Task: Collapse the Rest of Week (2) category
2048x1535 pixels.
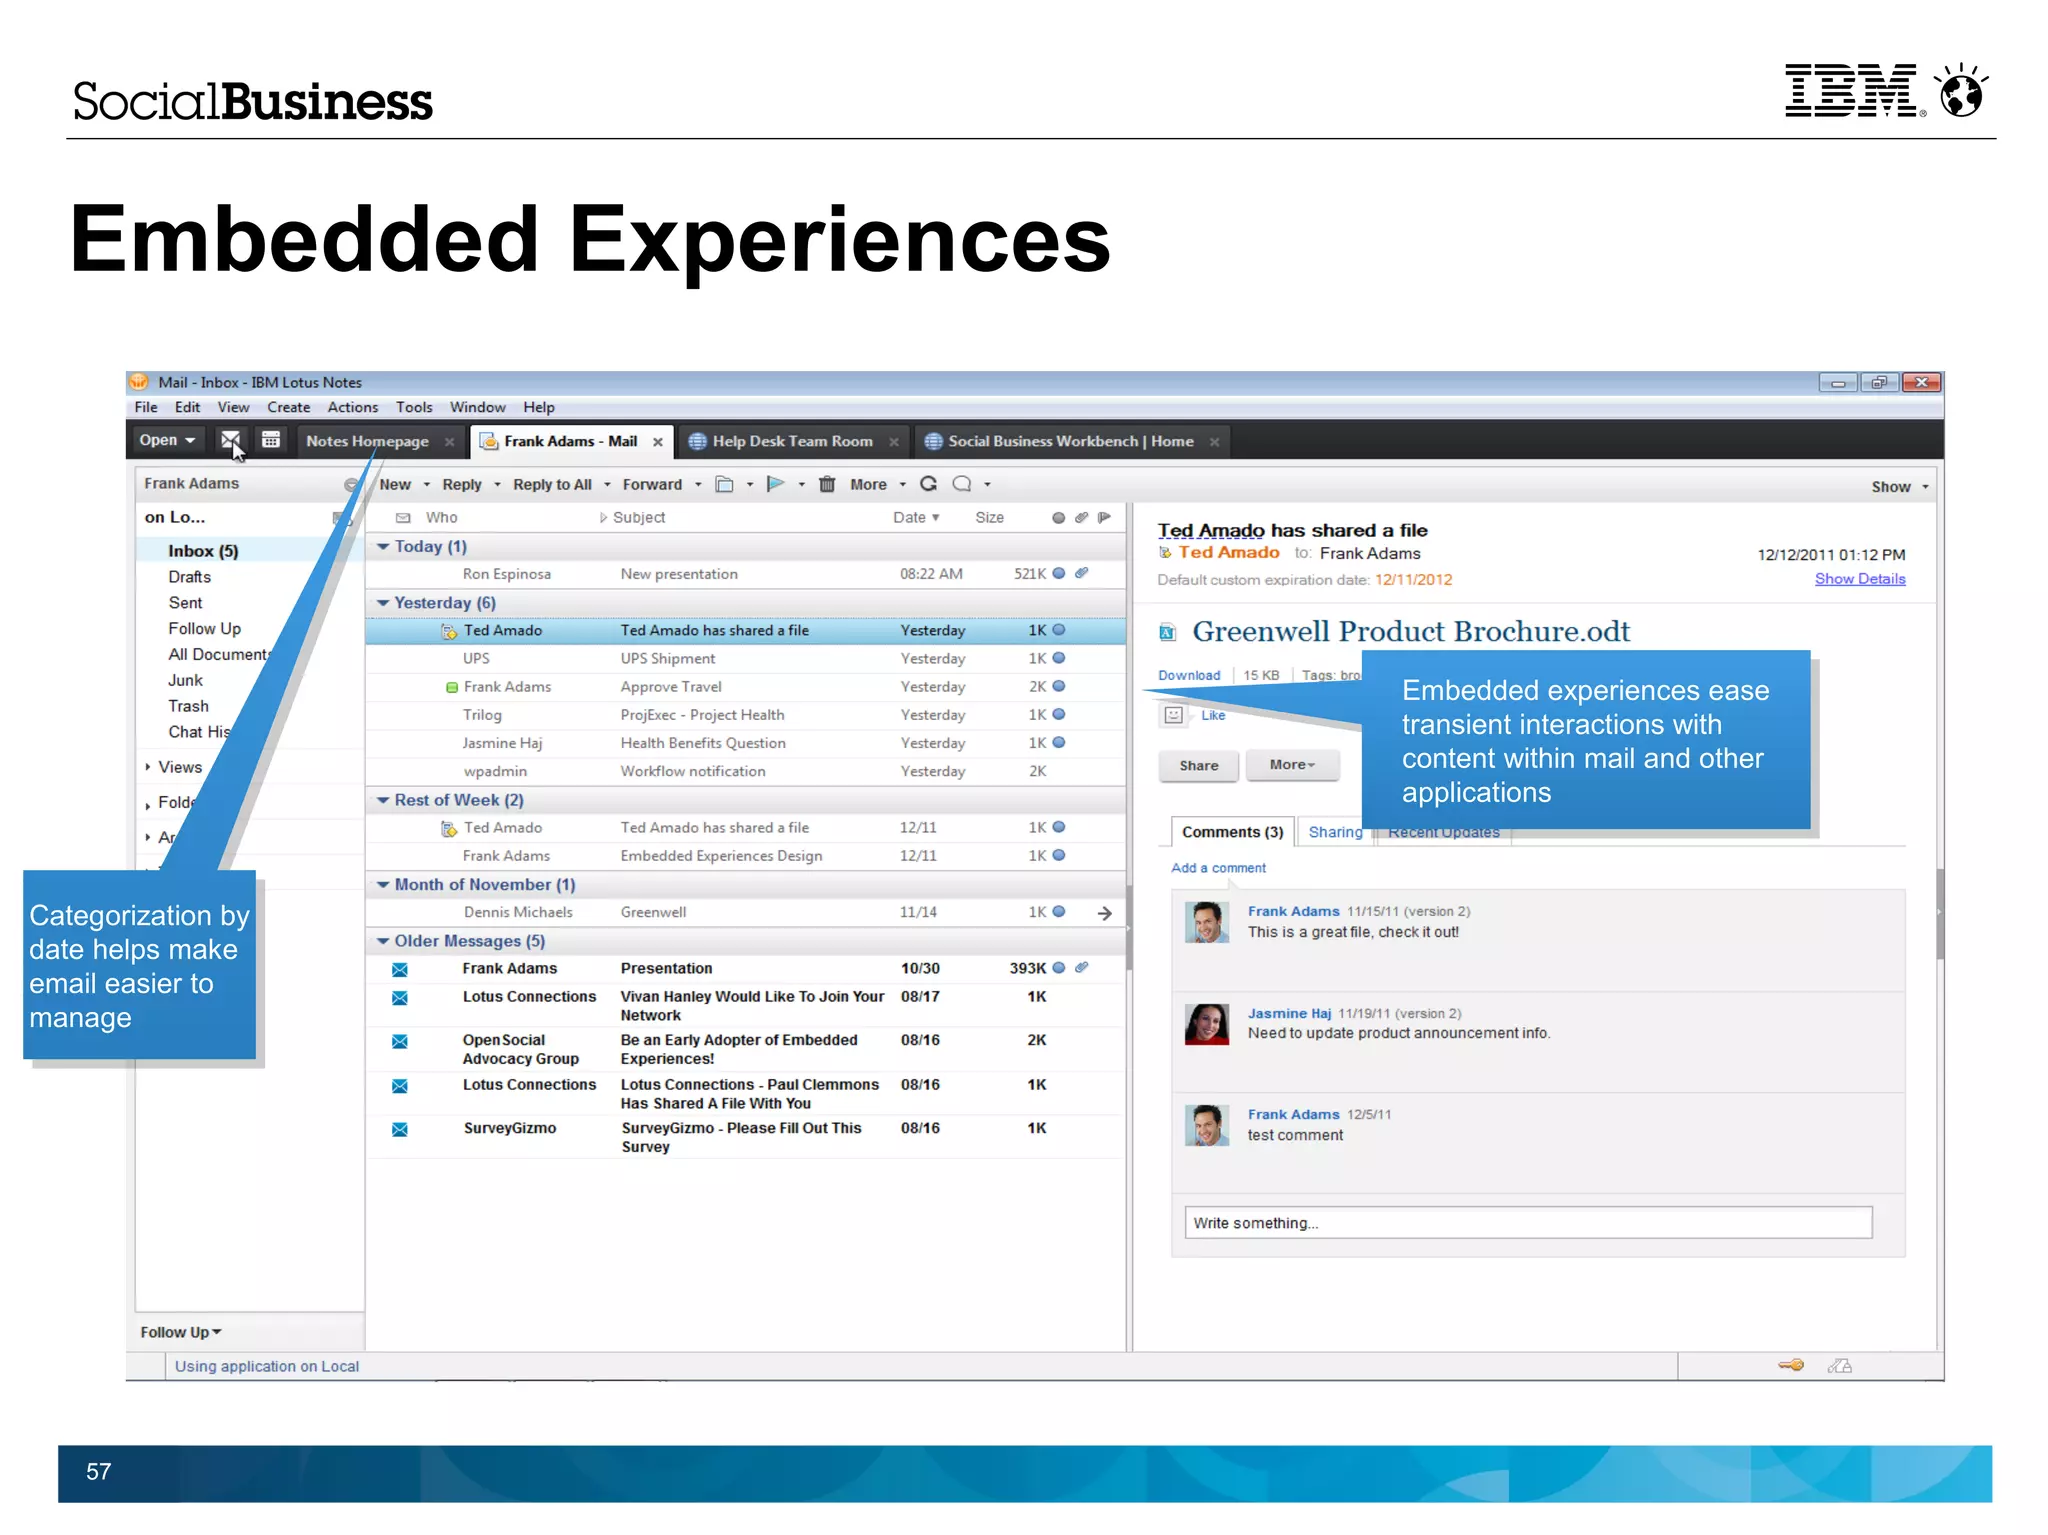Action: click(383, 800)
